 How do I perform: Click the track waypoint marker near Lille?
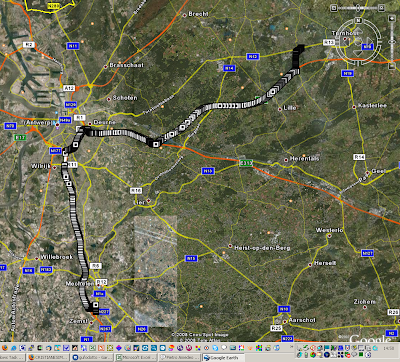[x=273, y=91]
